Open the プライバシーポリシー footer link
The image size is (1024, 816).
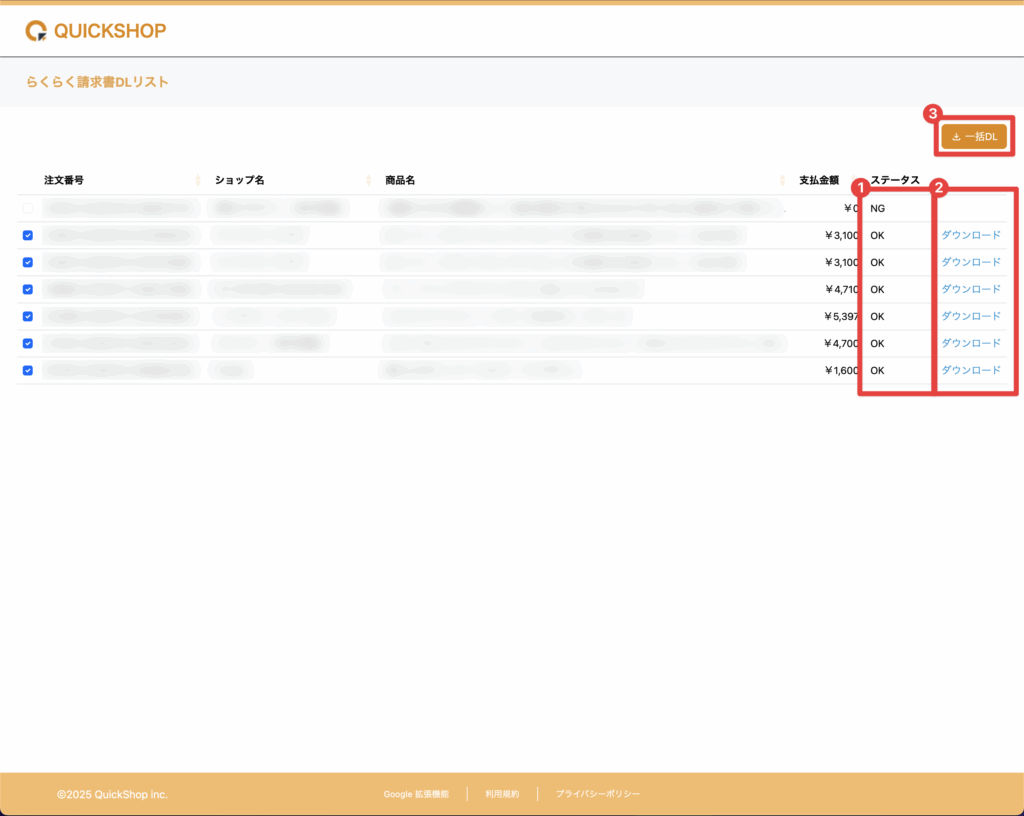(598, 794)
